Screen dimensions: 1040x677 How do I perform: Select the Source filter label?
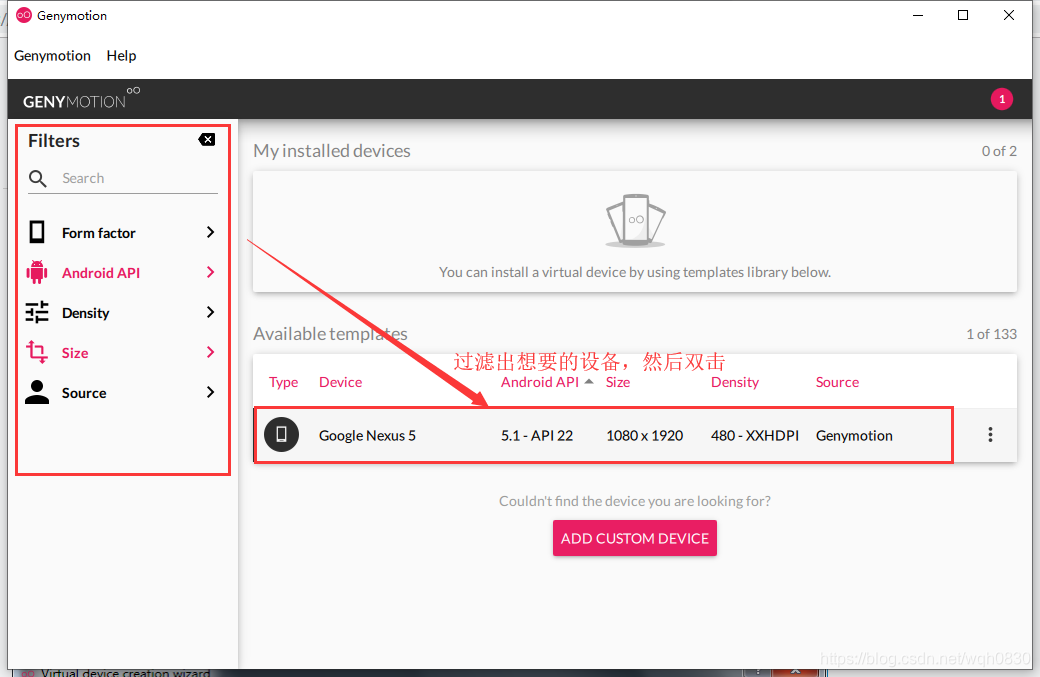point(84,393)
